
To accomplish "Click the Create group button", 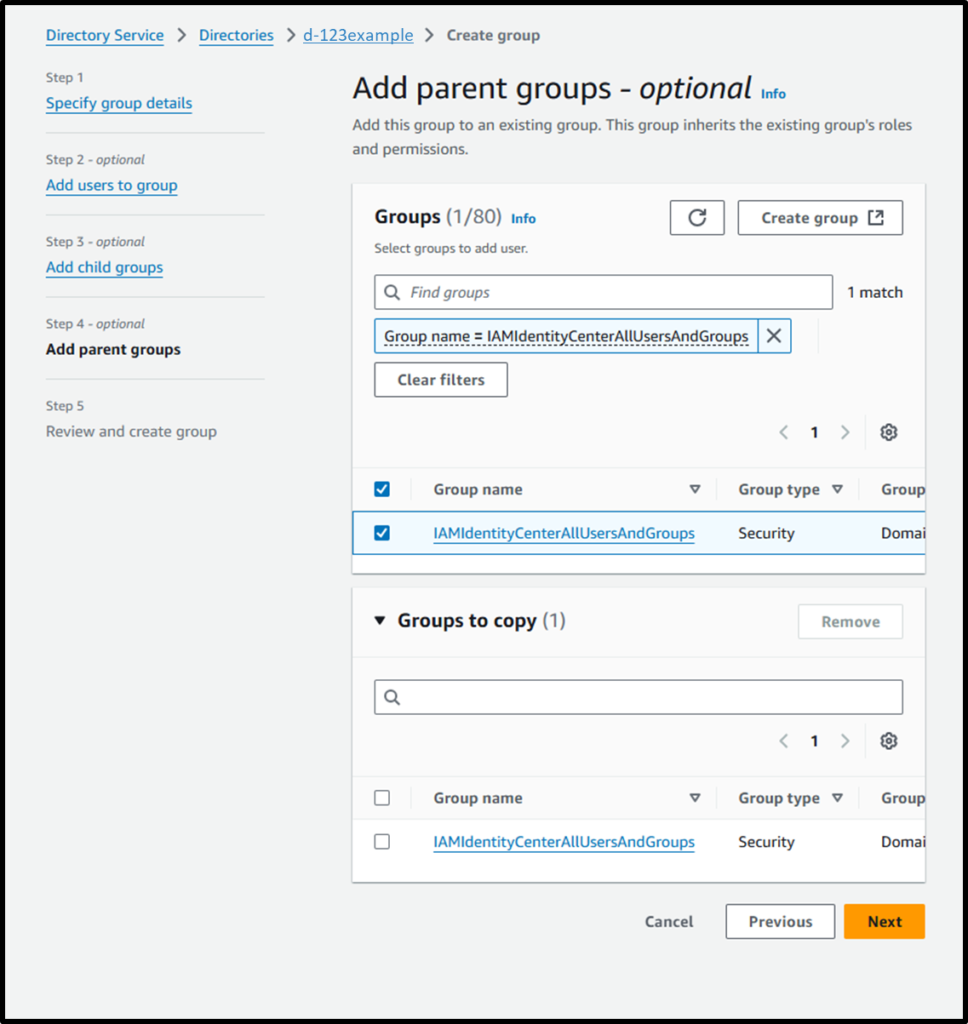I will point(820,217).
